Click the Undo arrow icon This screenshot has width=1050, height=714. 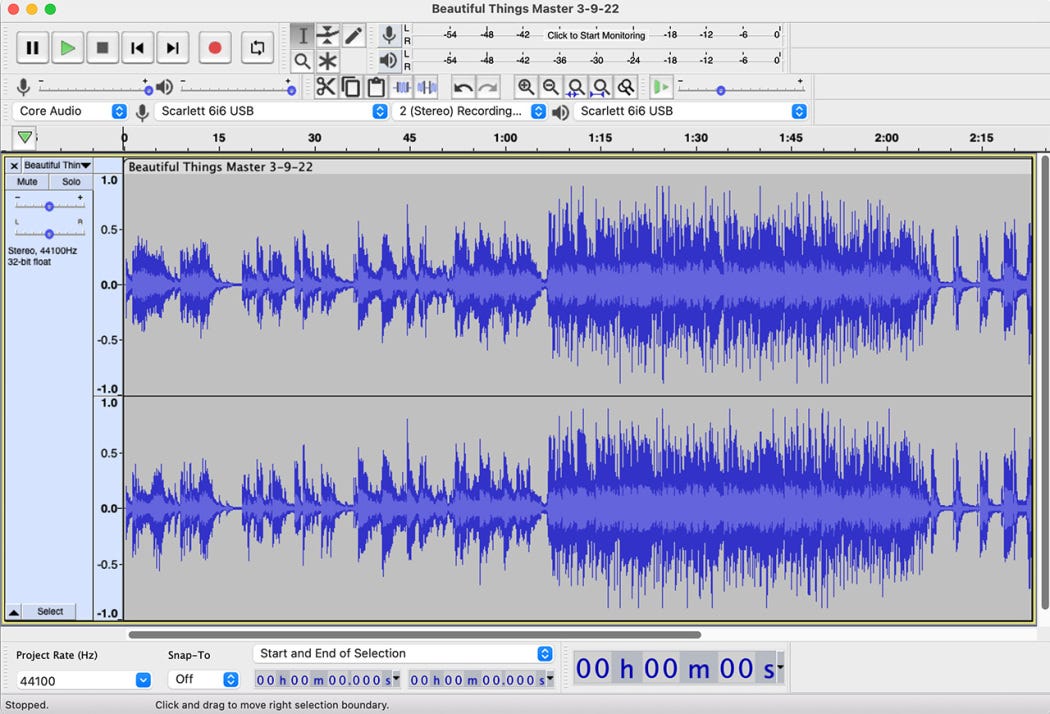coord(465,87)
